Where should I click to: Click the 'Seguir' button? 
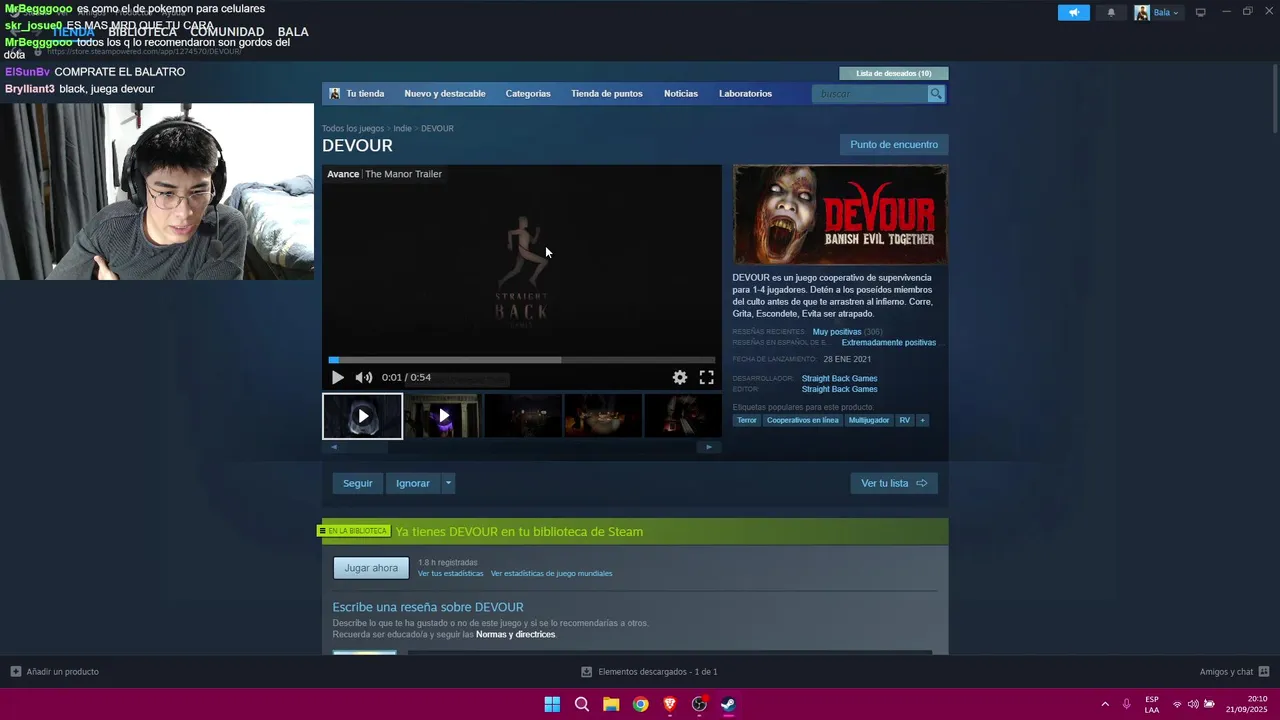[x=357, y=483]
